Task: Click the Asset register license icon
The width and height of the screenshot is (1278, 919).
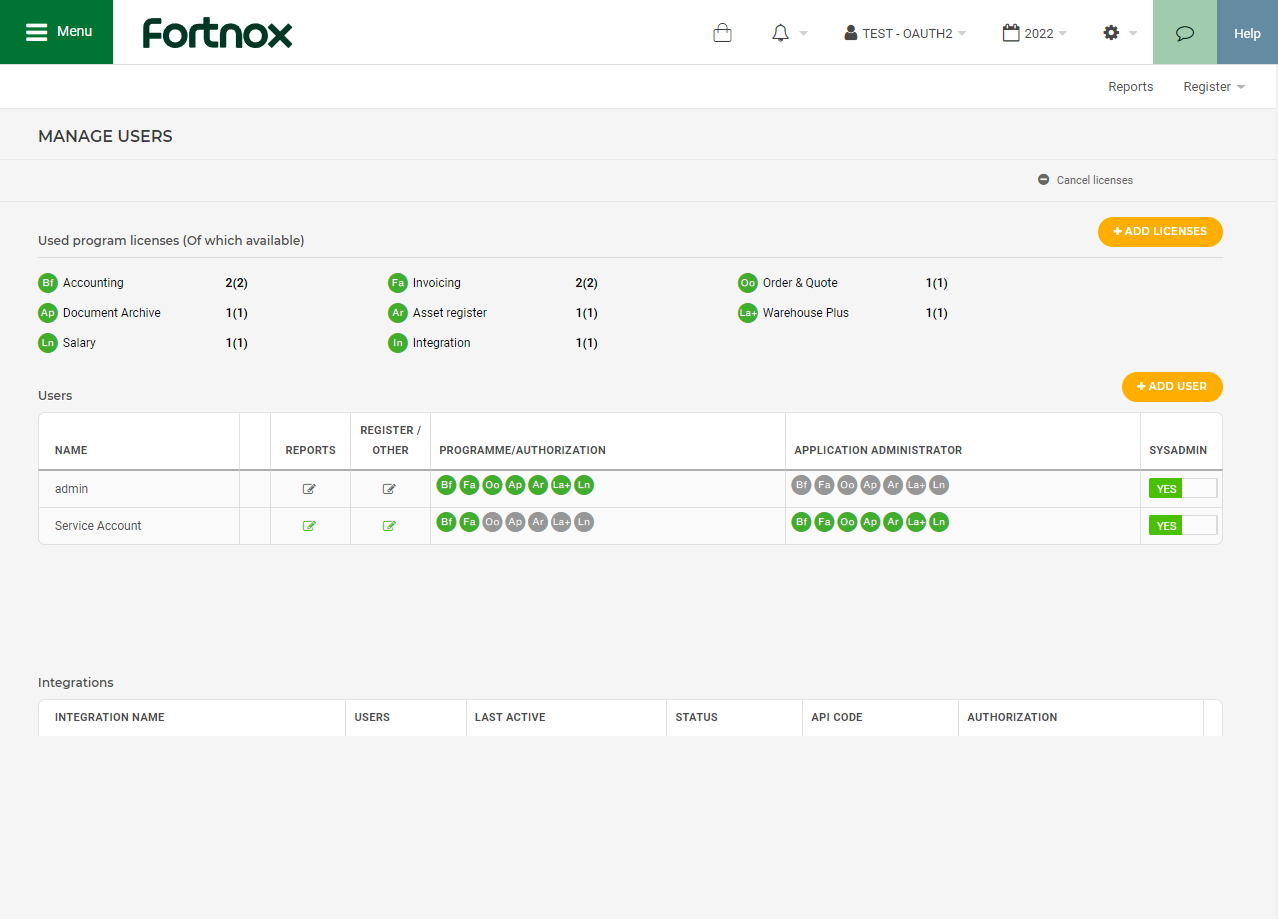Action: pos(398,313)
